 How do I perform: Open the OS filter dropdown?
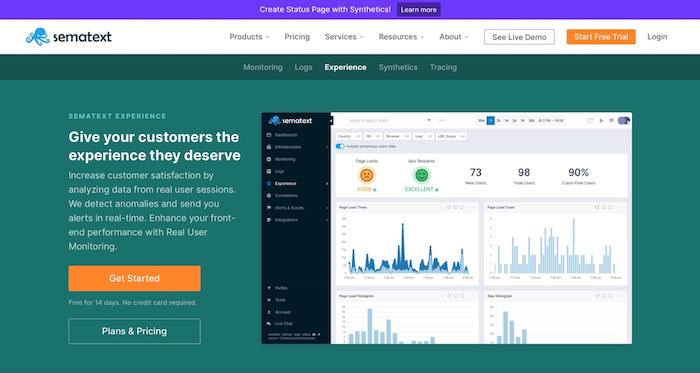(373, 136)
